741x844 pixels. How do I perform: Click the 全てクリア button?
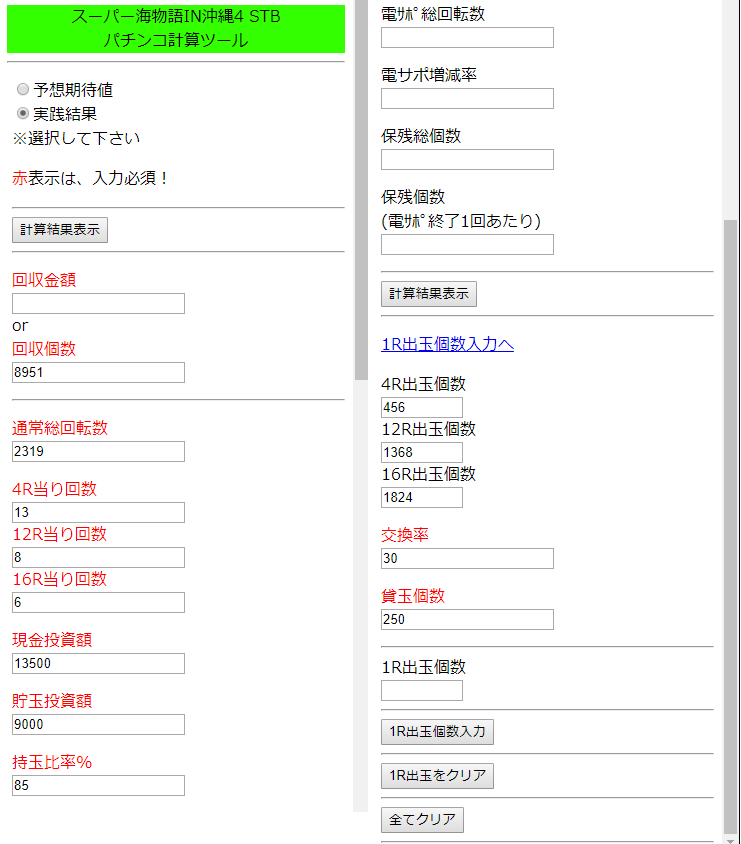point(422,820)
